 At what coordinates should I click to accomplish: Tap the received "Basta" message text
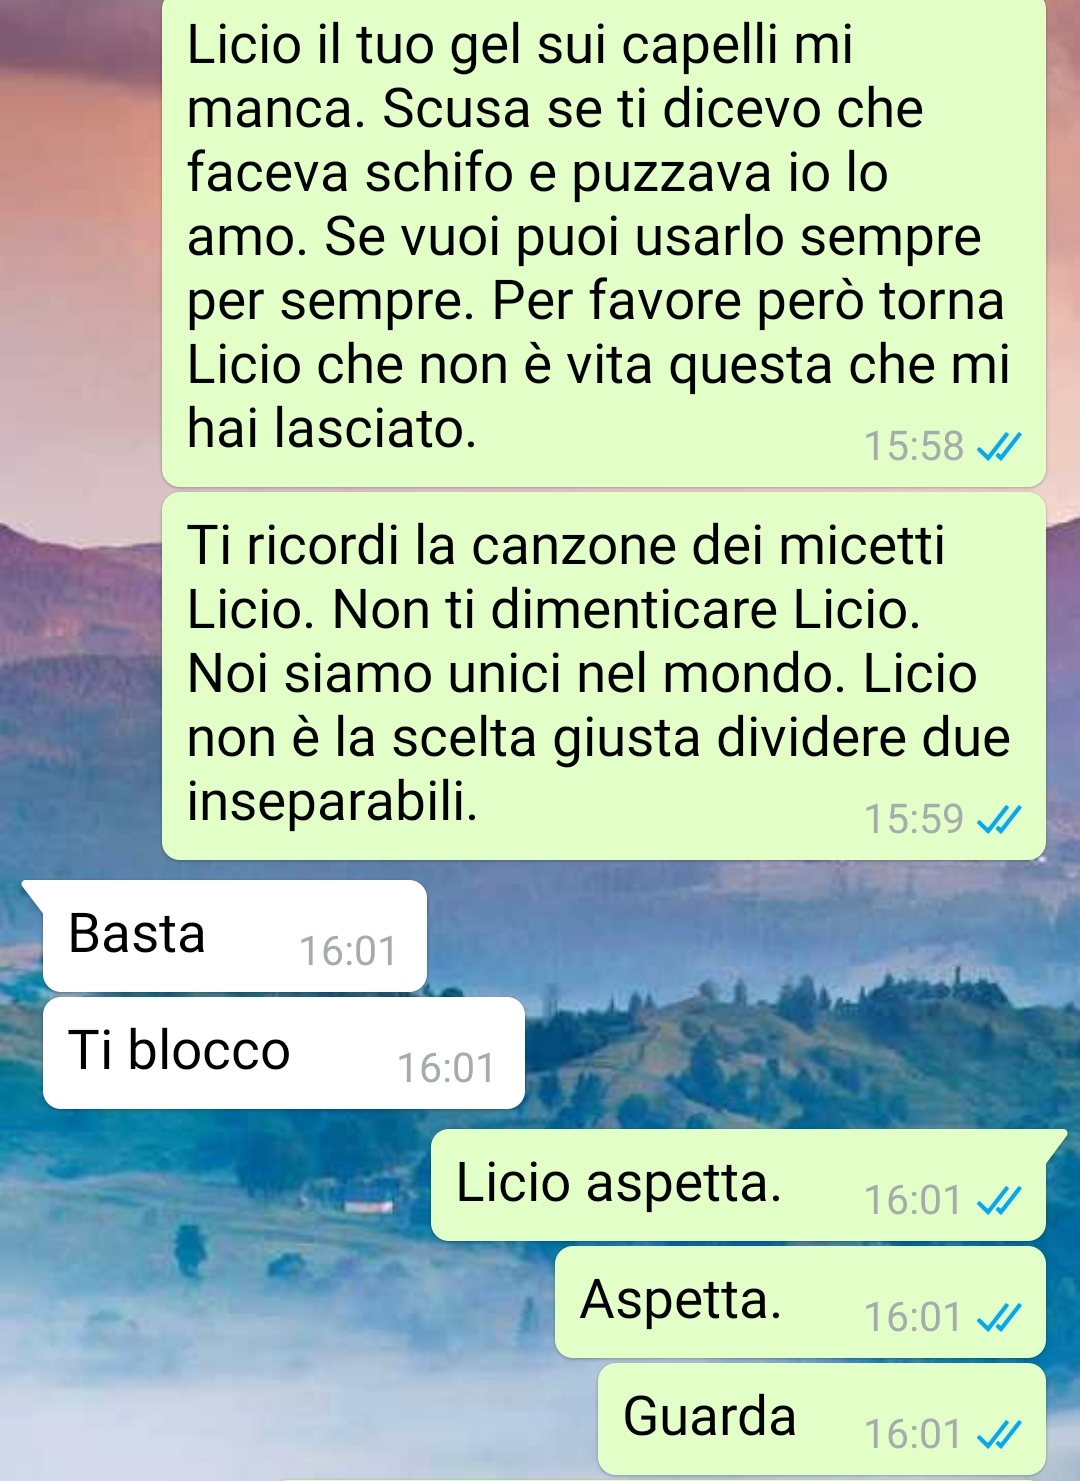click(137, 934)
